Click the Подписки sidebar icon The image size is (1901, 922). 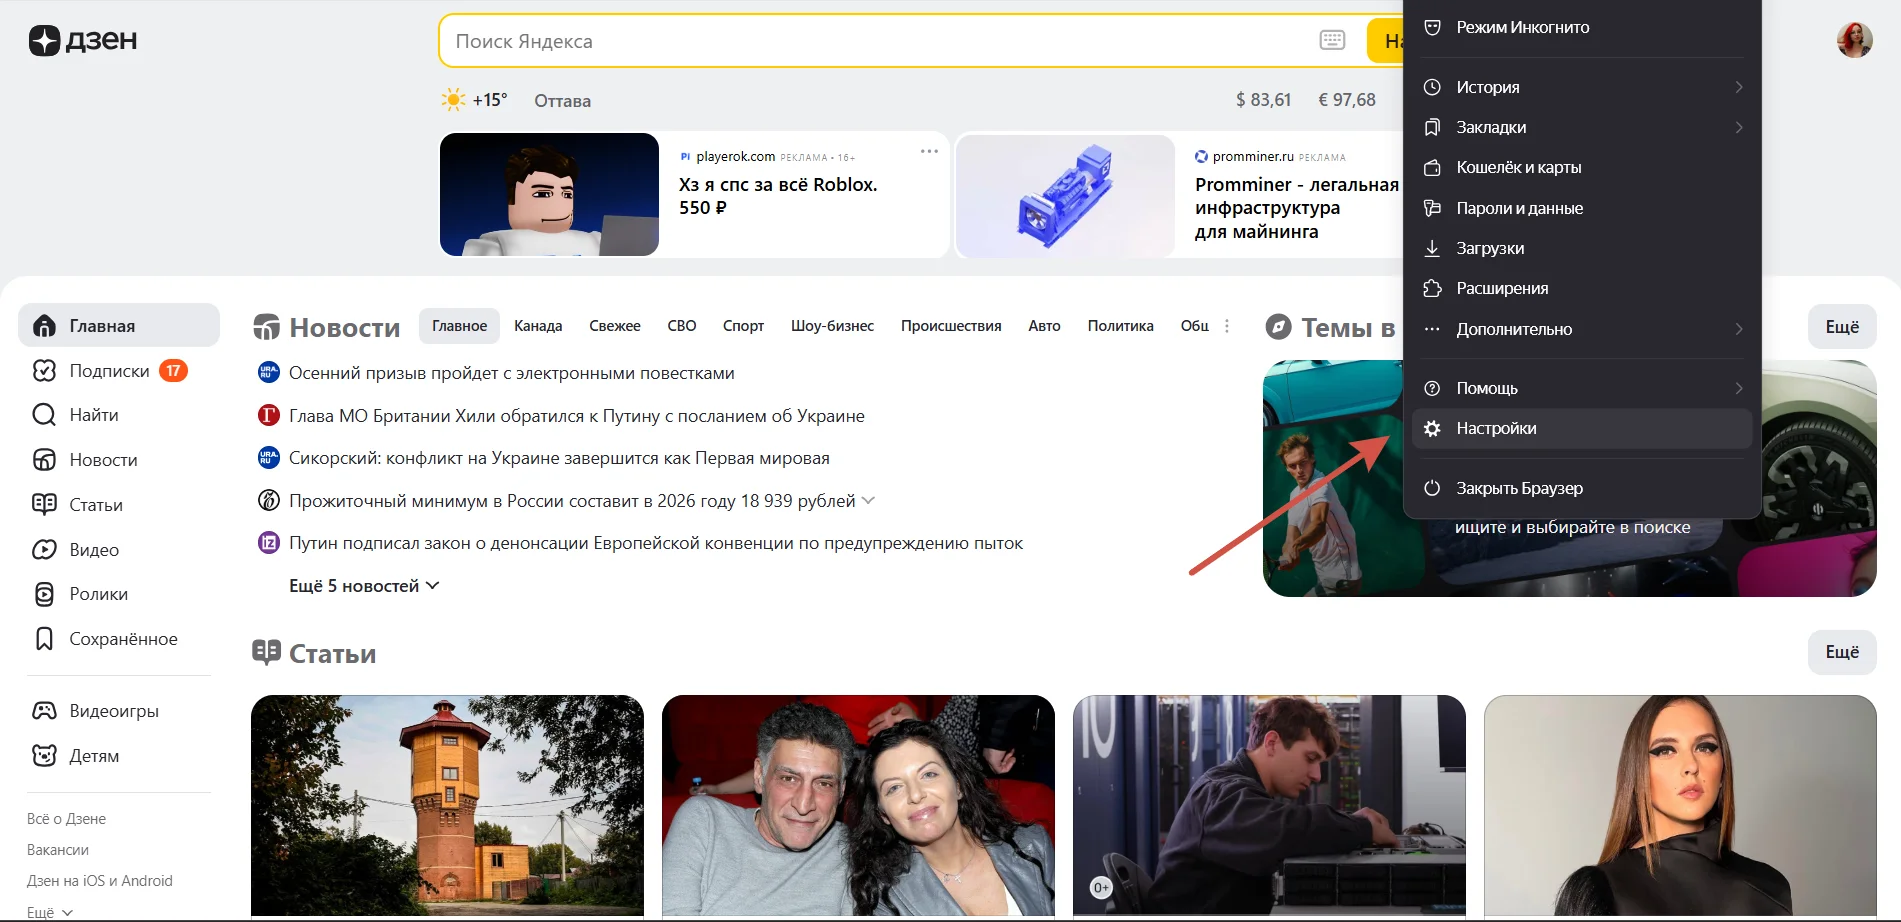click(x=44, y=371)
